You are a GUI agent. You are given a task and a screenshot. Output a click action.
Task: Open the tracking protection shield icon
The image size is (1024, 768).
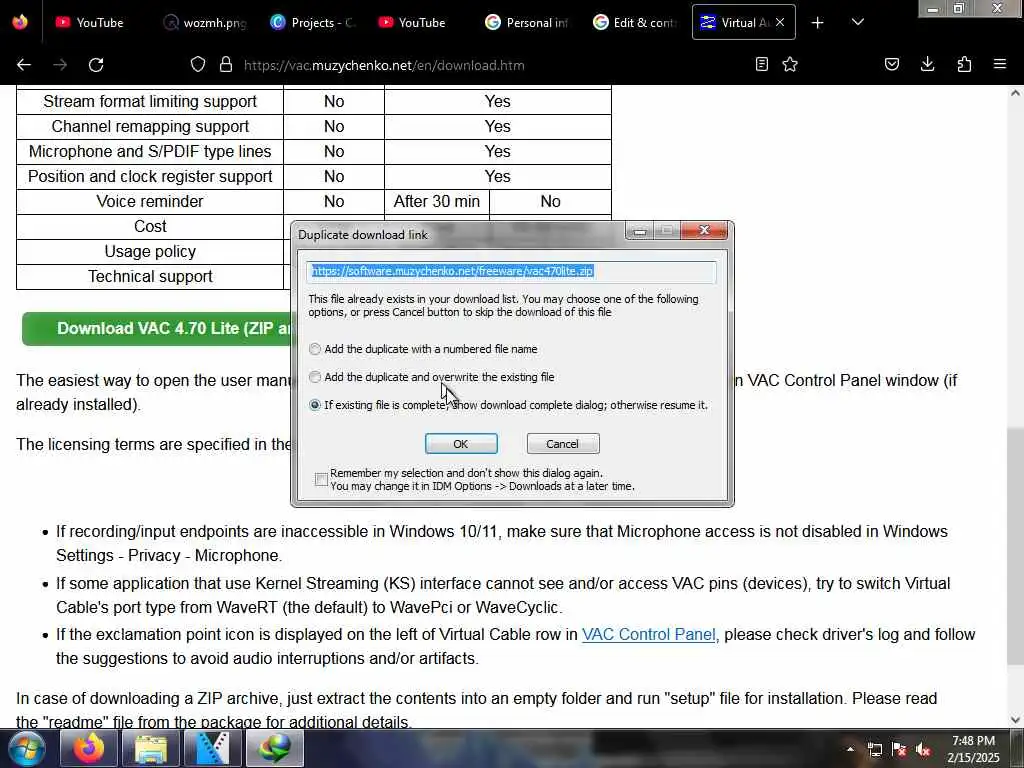(198, 65)
